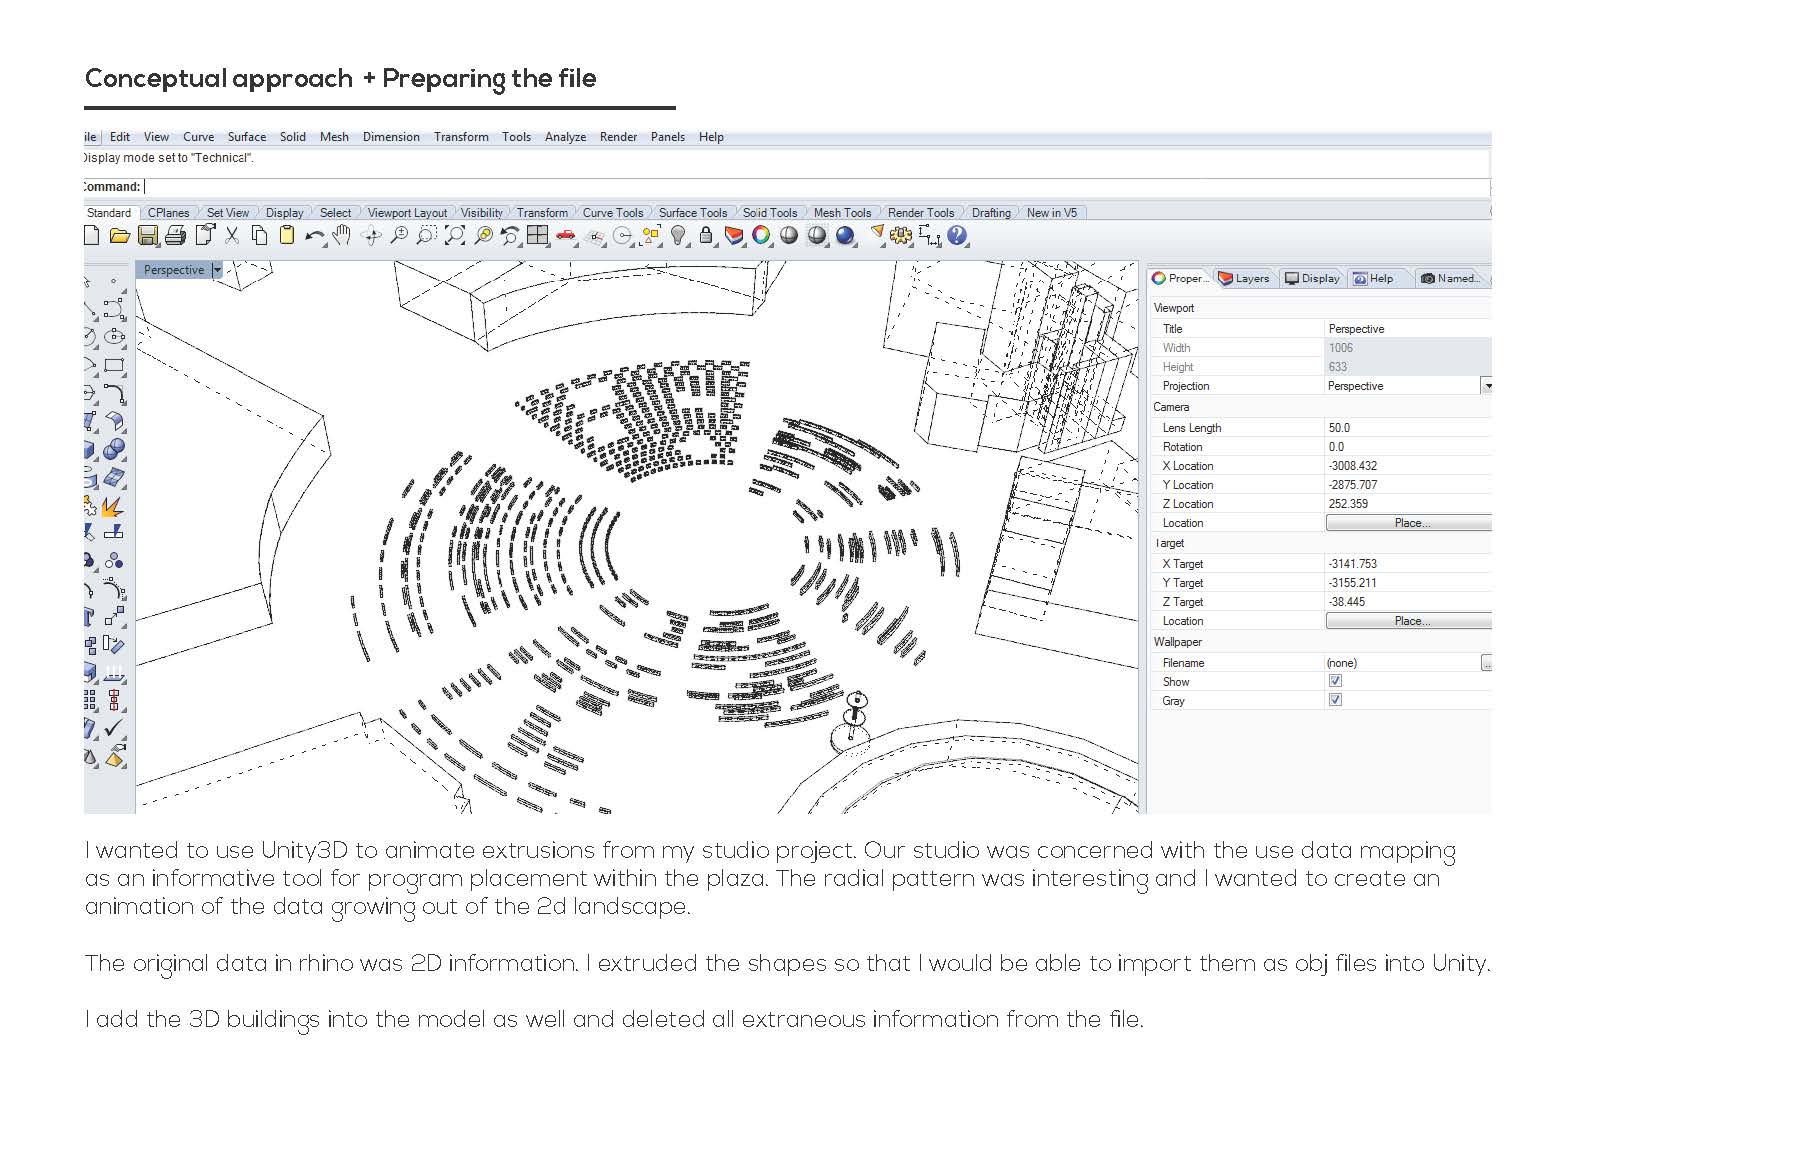1802x1166 pixels.
Task: Open the Zoom extents tool
Action: (453, 240)
